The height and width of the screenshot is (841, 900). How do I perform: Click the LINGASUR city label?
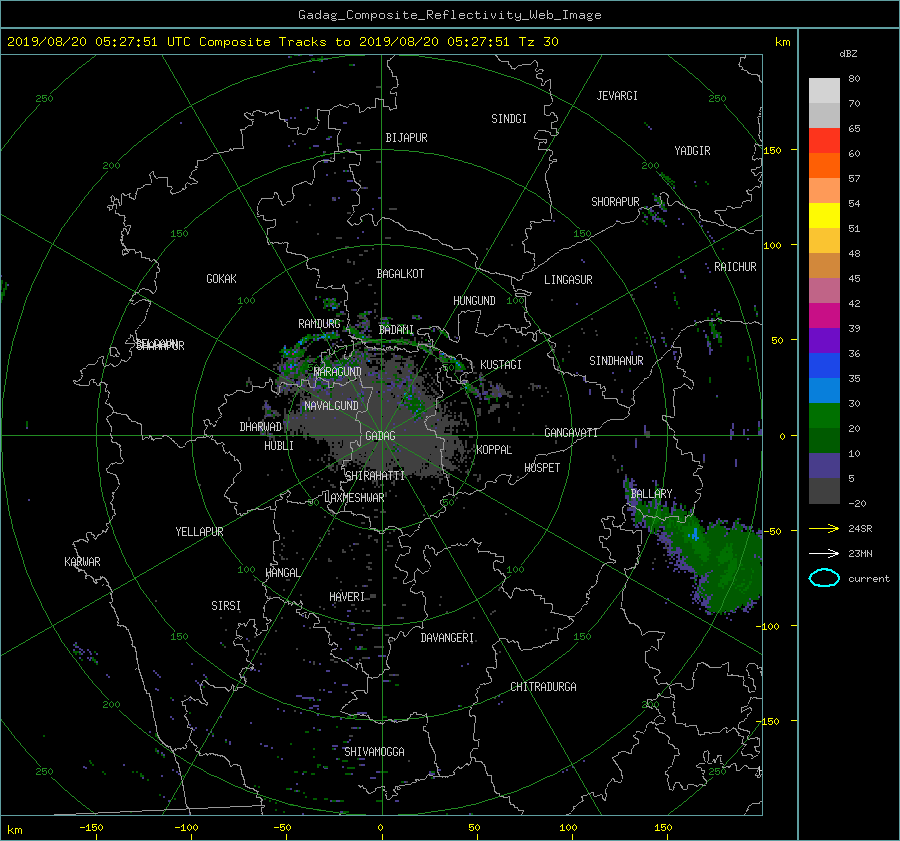click(568, 280)
